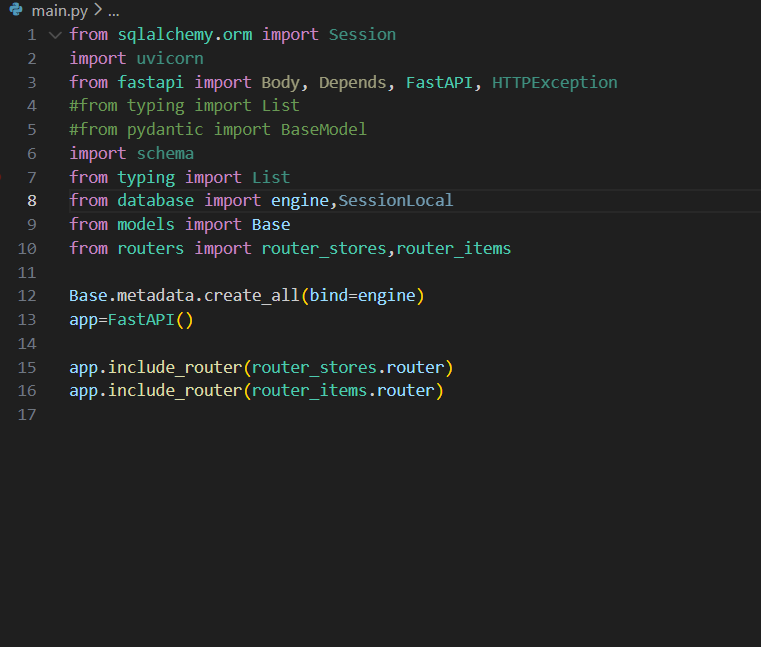Click 'routers' on line 10

tap(151, 249)
